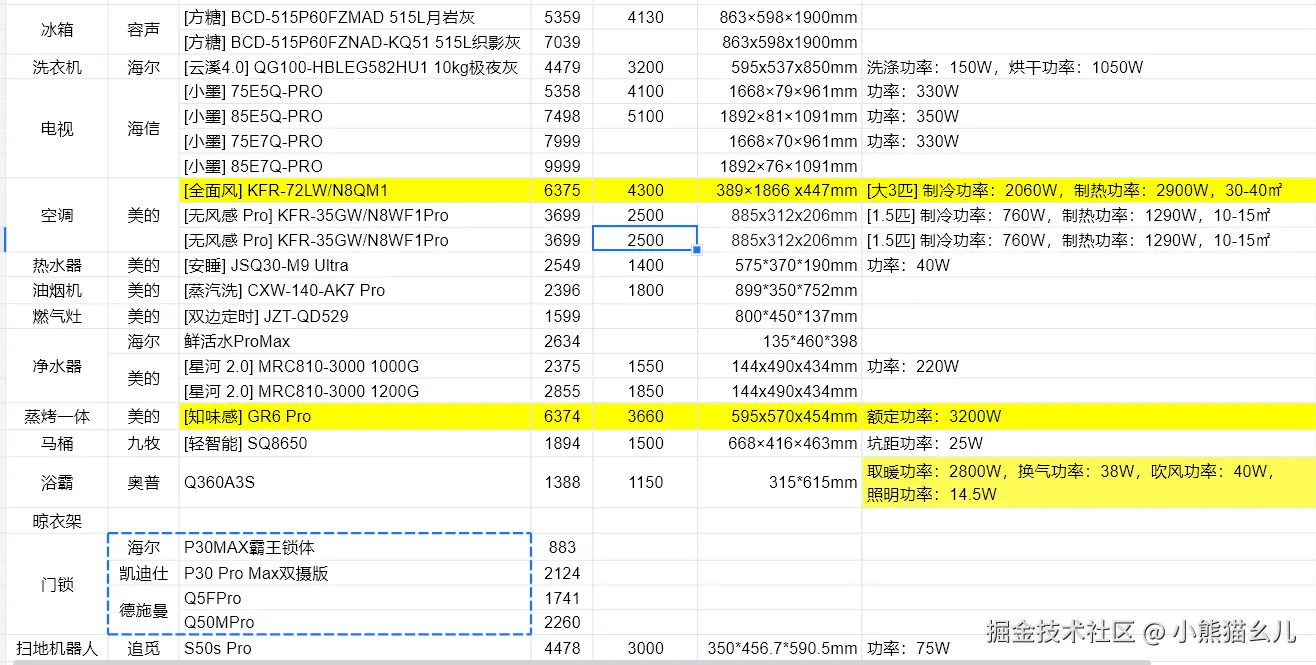This screenshot has width=1316, height=665.
Task: Click the 凯迪仕 brand cell
Action: pyautogui.click(x=143, y=573)
